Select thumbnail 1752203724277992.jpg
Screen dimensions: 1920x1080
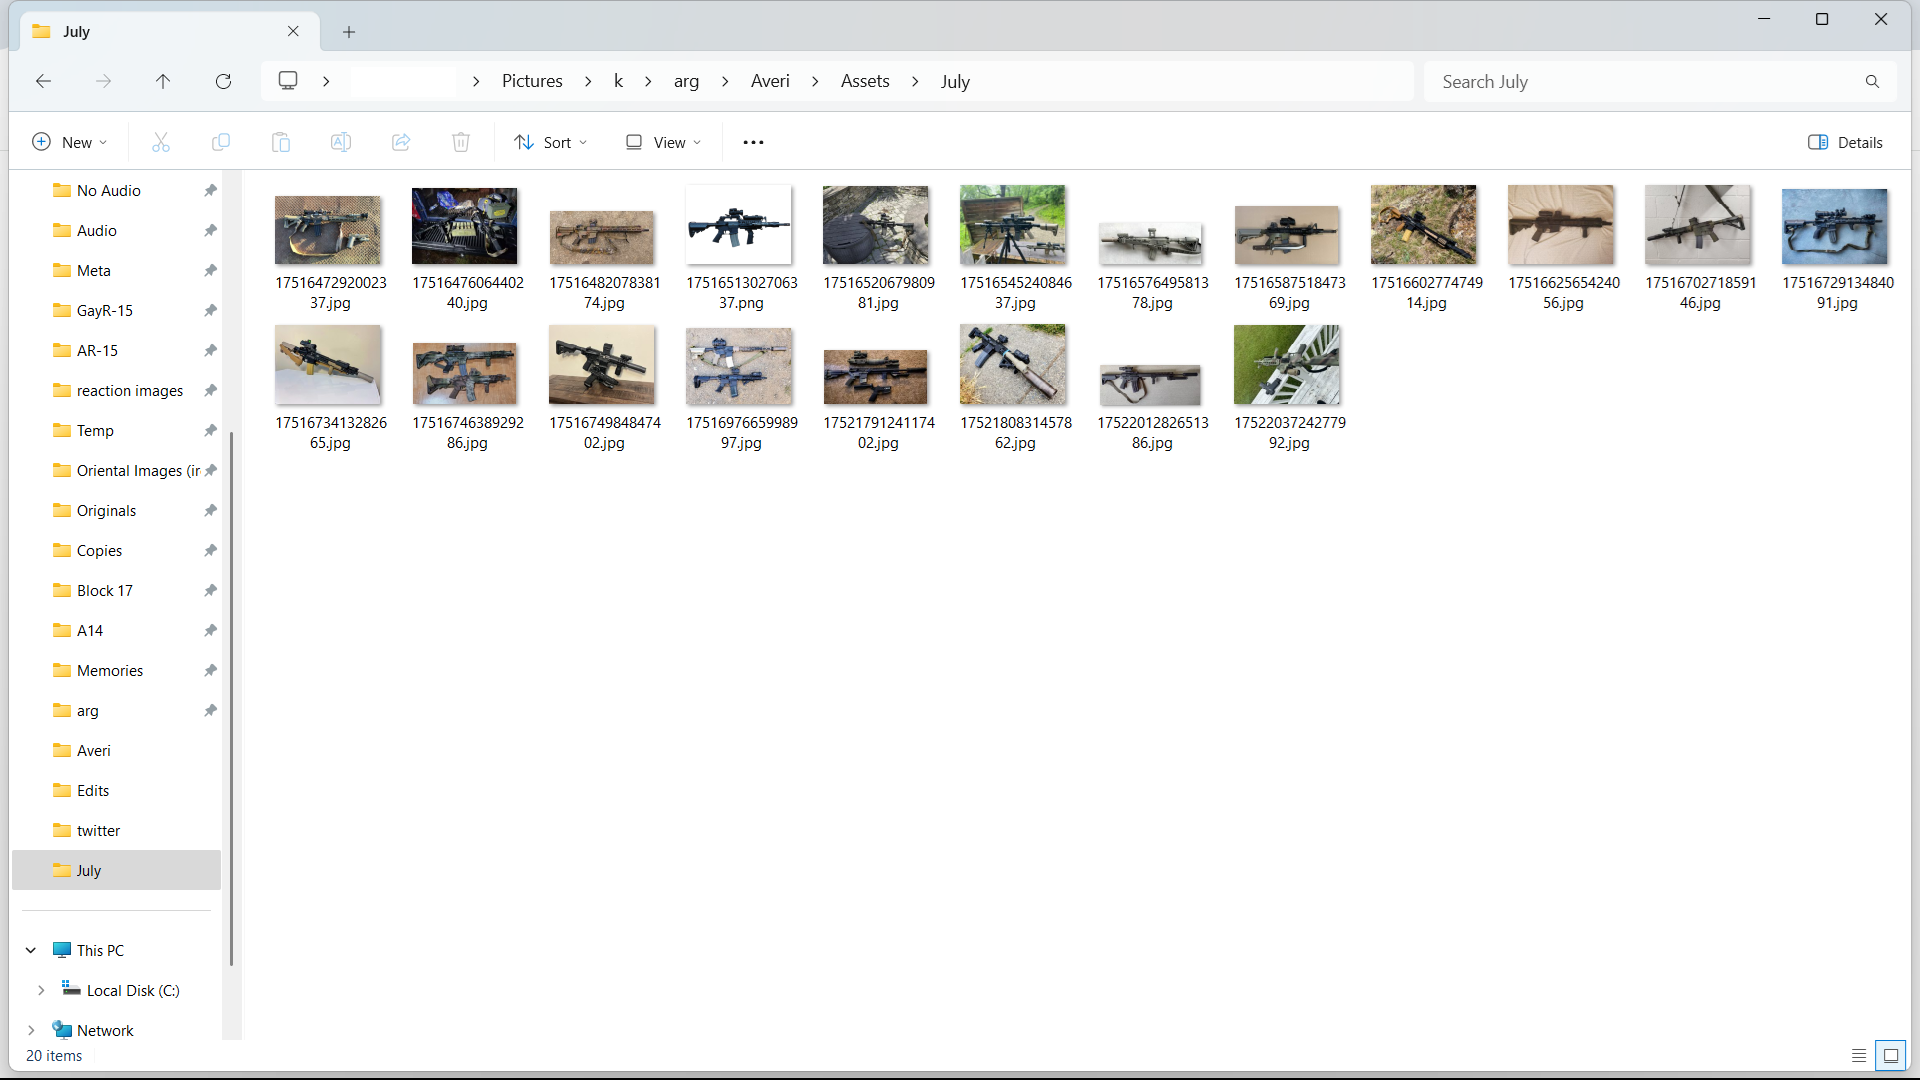(1287, 365)
